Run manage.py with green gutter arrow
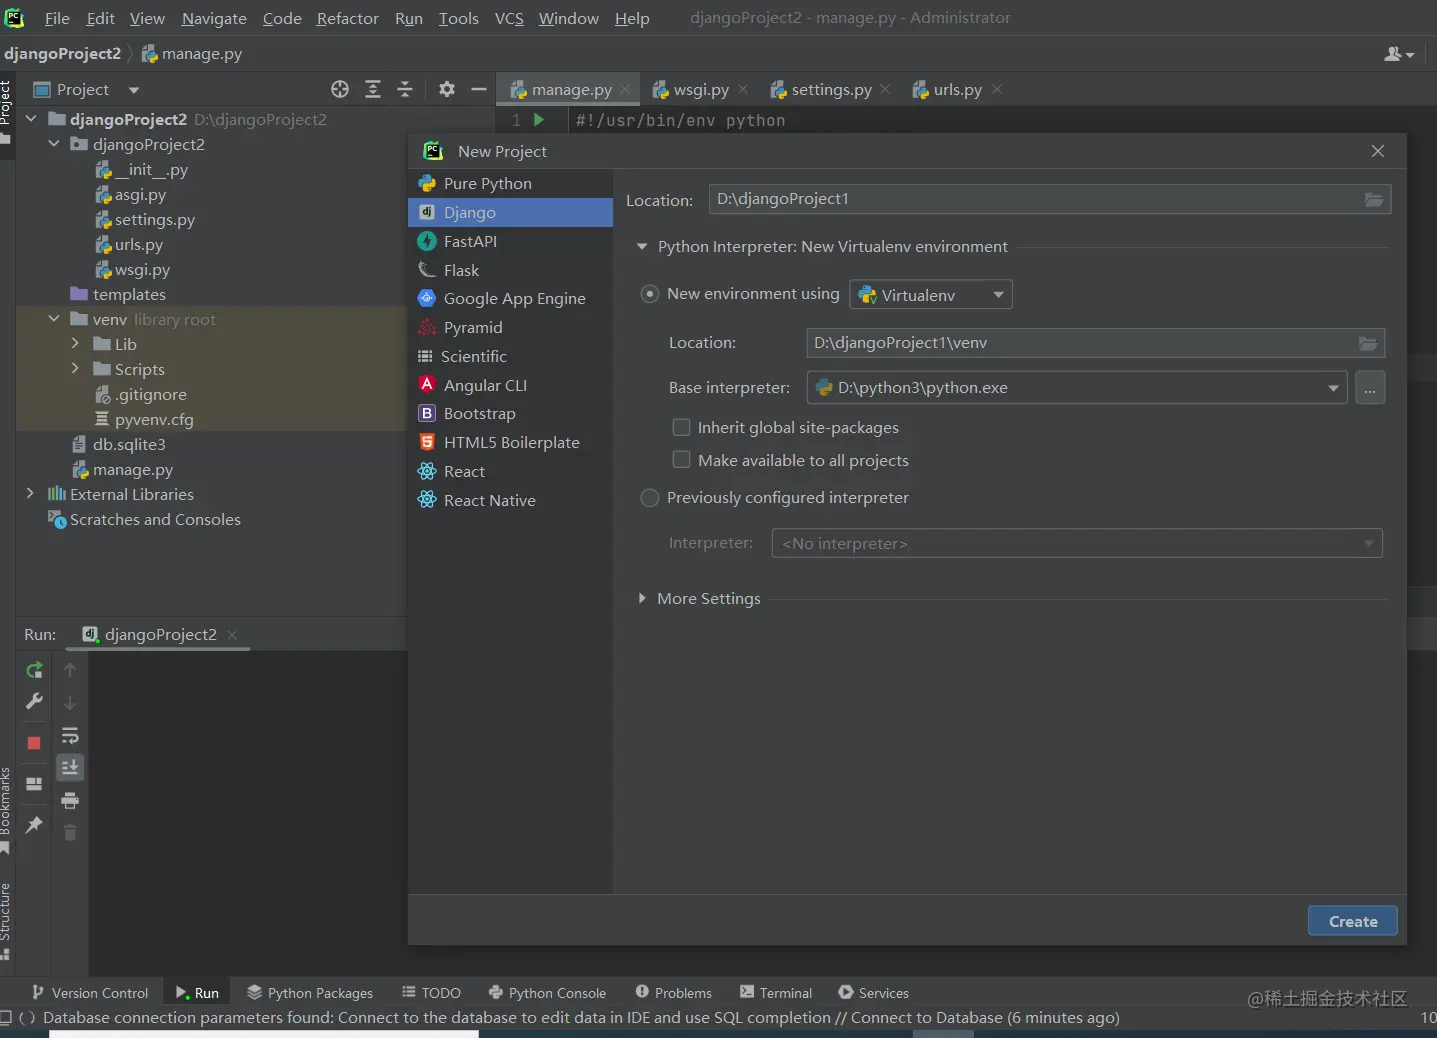Image resolution: width=1437 pixels, height=1038 pixels. point(539,120)
